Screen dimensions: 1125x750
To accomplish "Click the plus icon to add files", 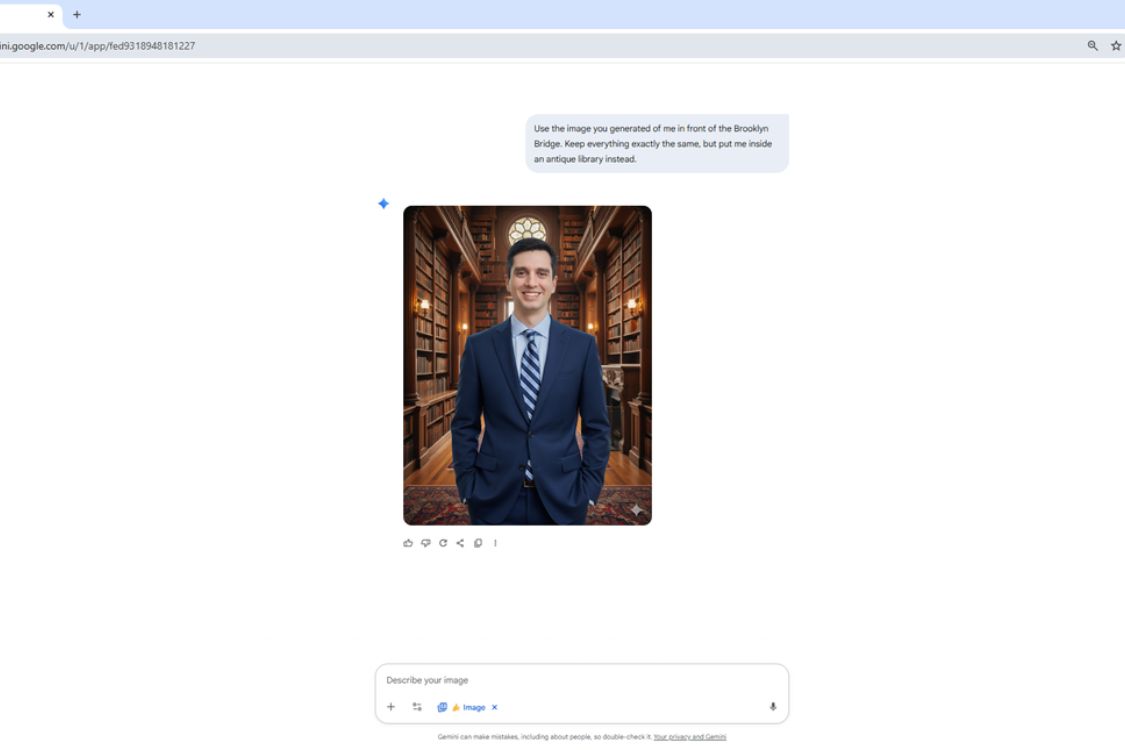I will pos(391,707).
